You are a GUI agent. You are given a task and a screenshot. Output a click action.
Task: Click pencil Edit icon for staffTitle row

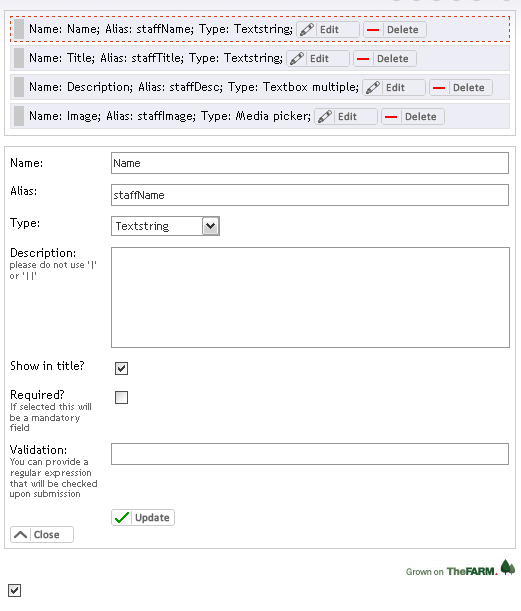pos(297,58)
